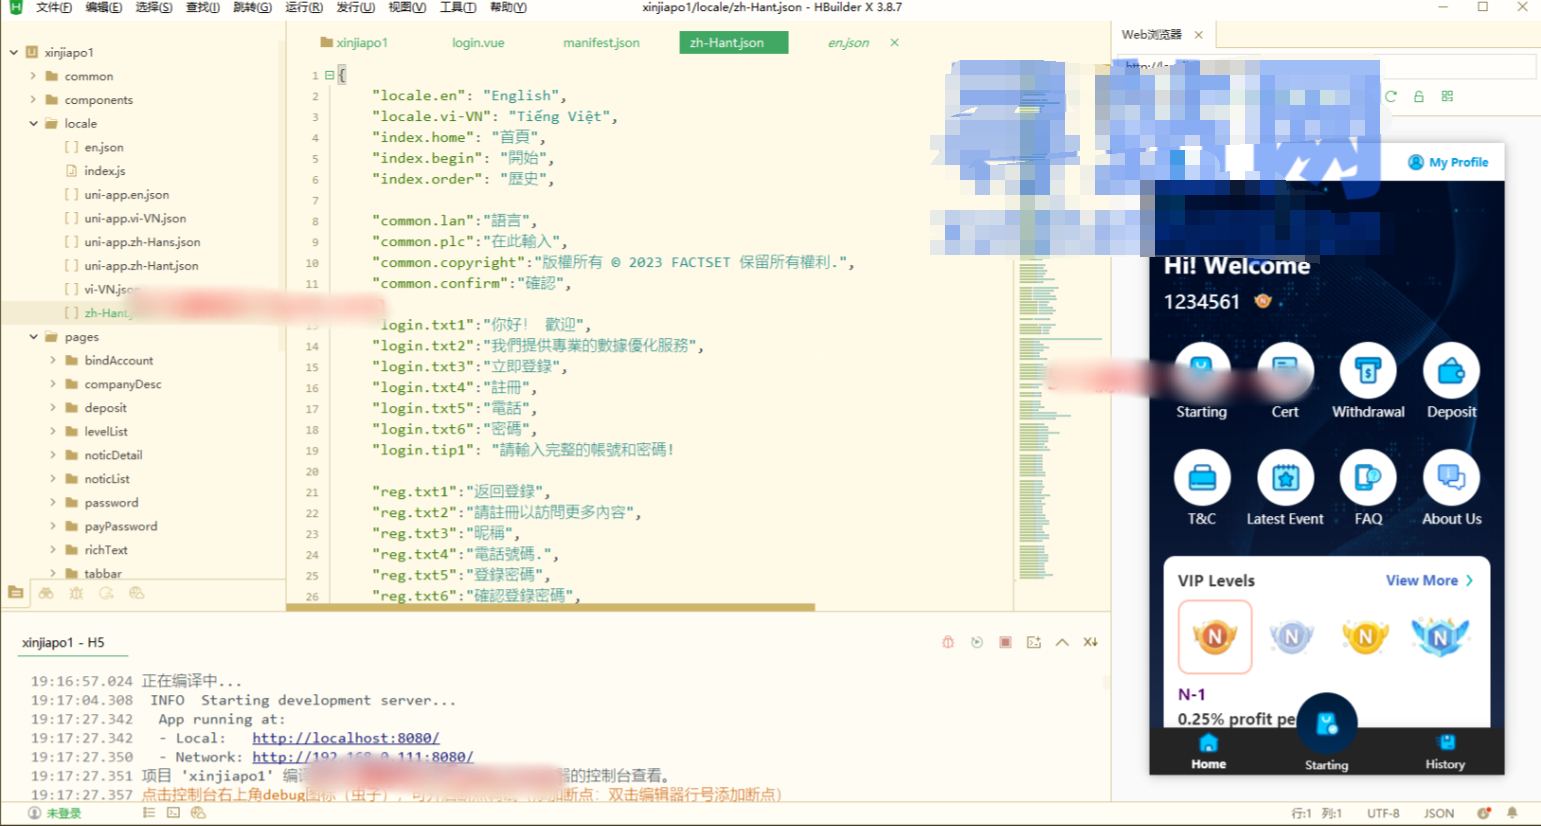This screenshot has width=1541, height=826.
Task: Open the binoculars search icon in sidebar toolbar
Action: tap(46, 593)
